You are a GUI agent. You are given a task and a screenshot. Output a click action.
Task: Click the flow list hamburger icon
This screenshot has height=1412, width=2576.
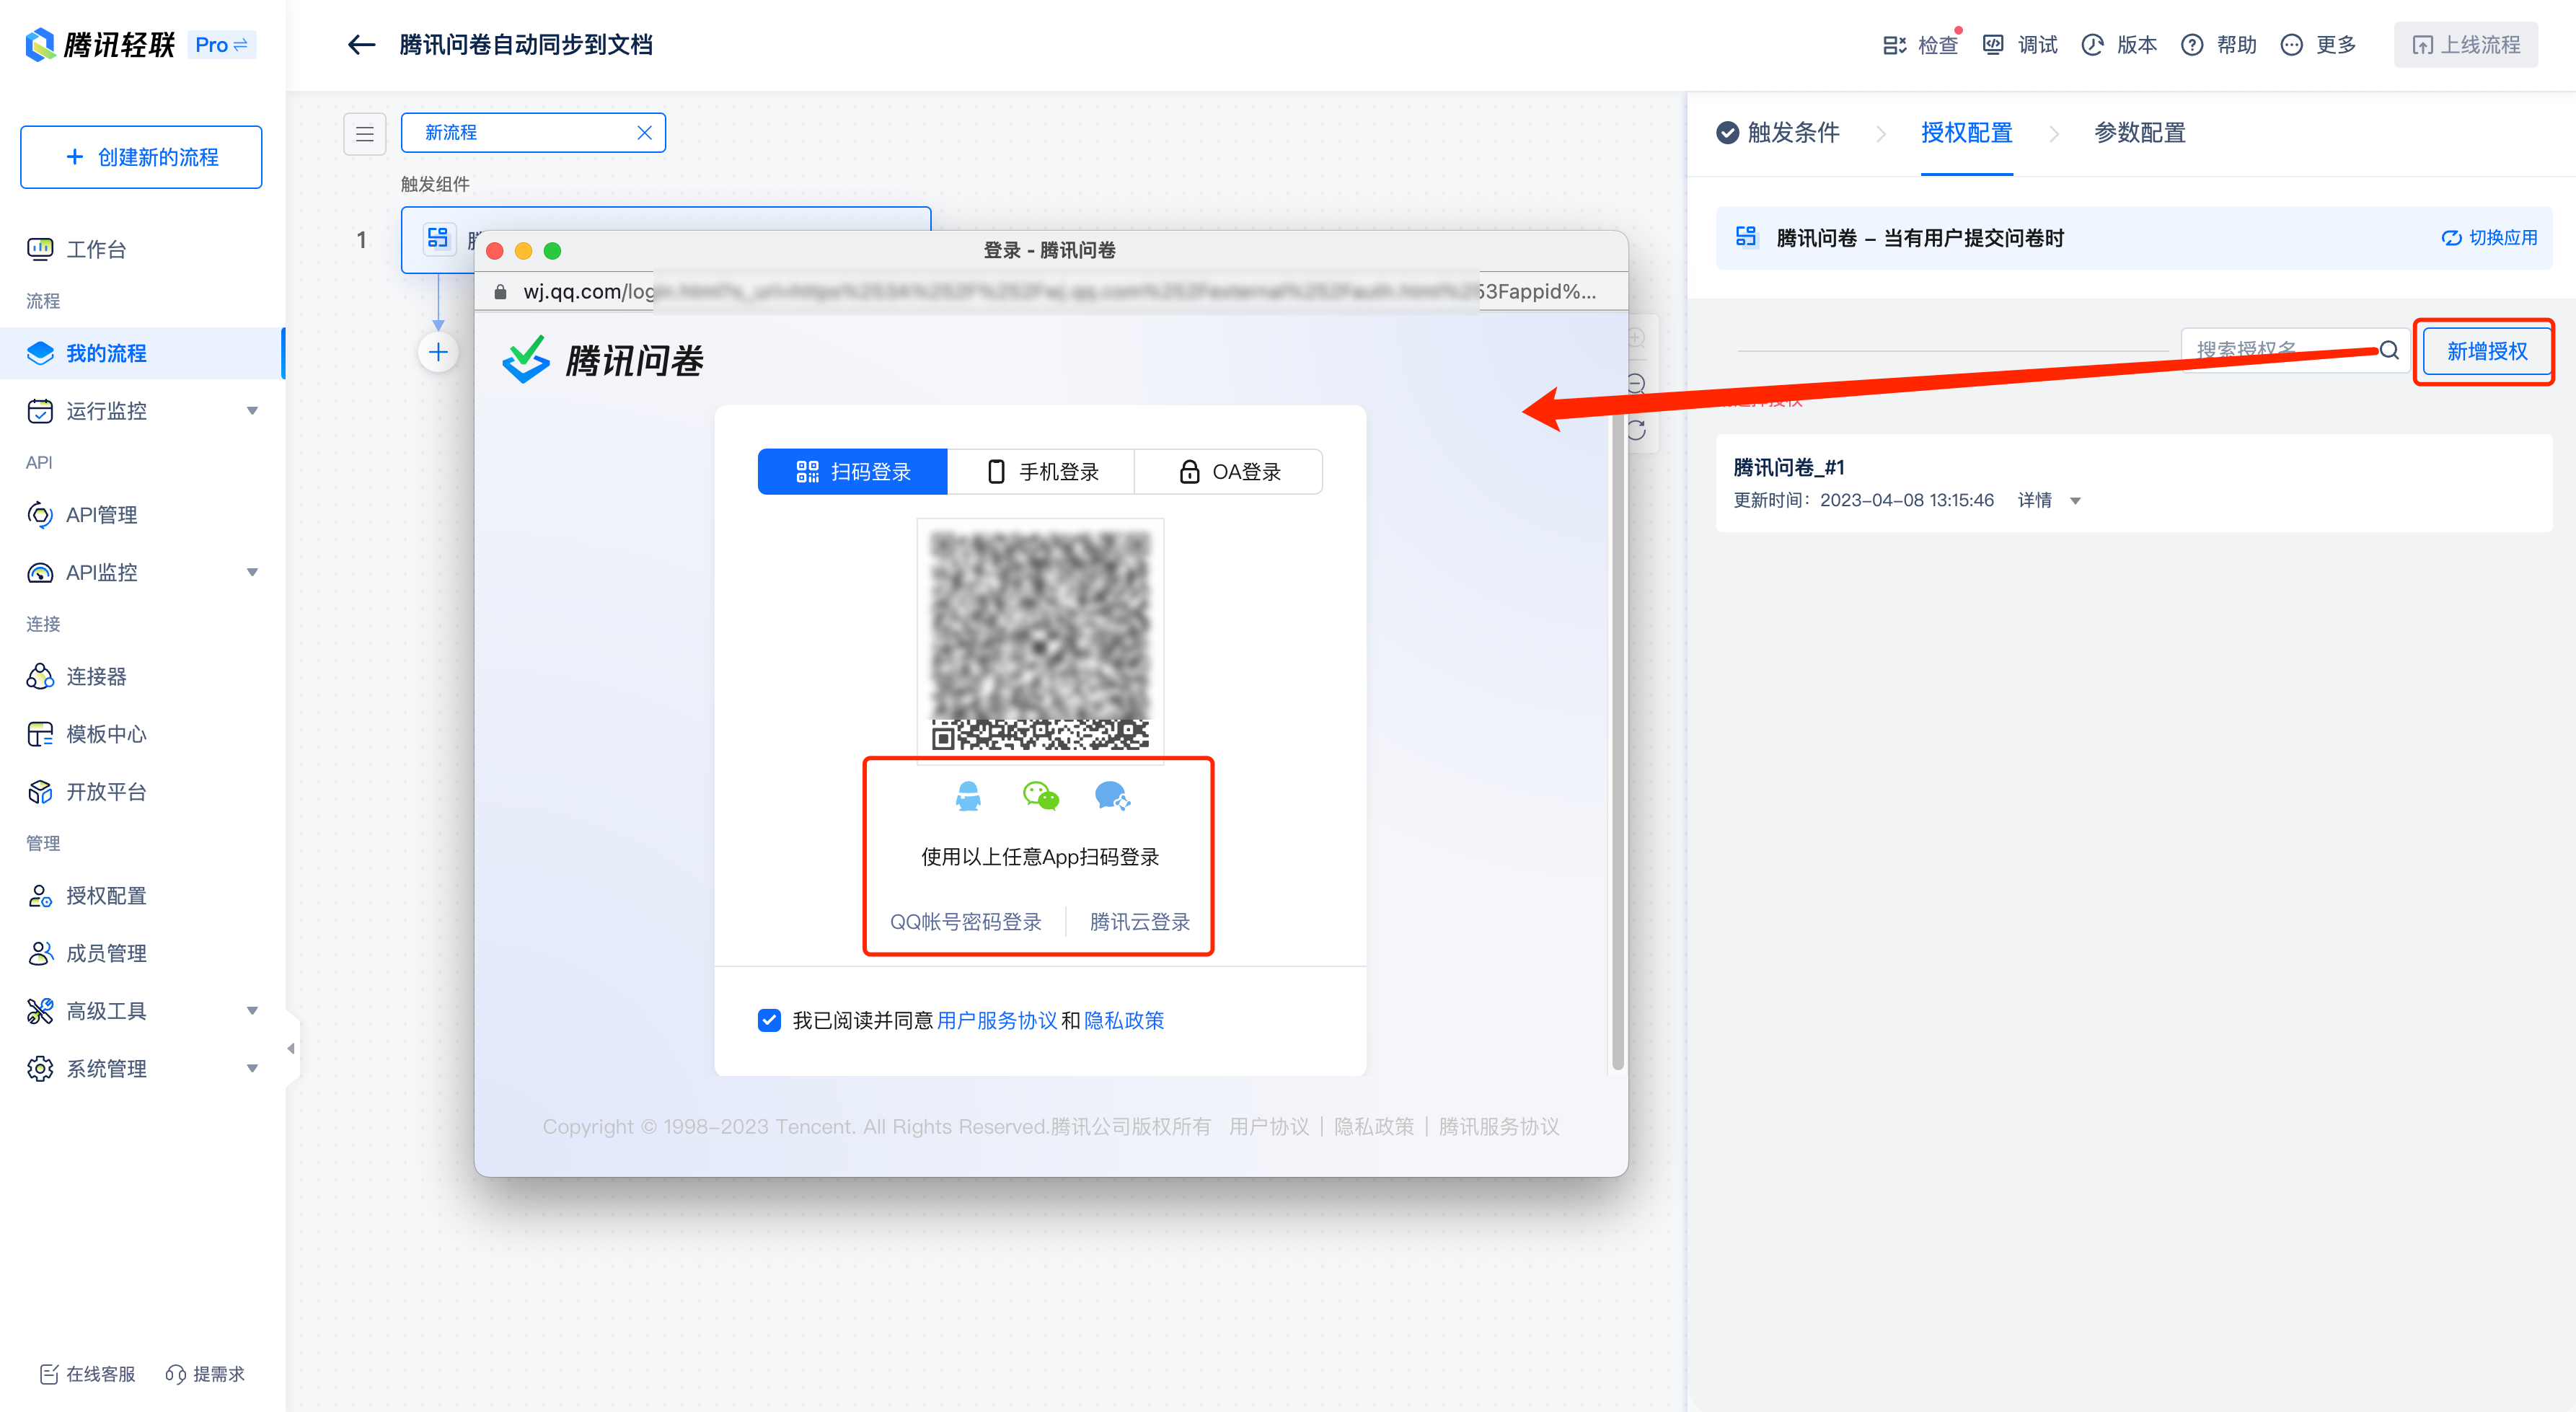click(x=365, y=133)
